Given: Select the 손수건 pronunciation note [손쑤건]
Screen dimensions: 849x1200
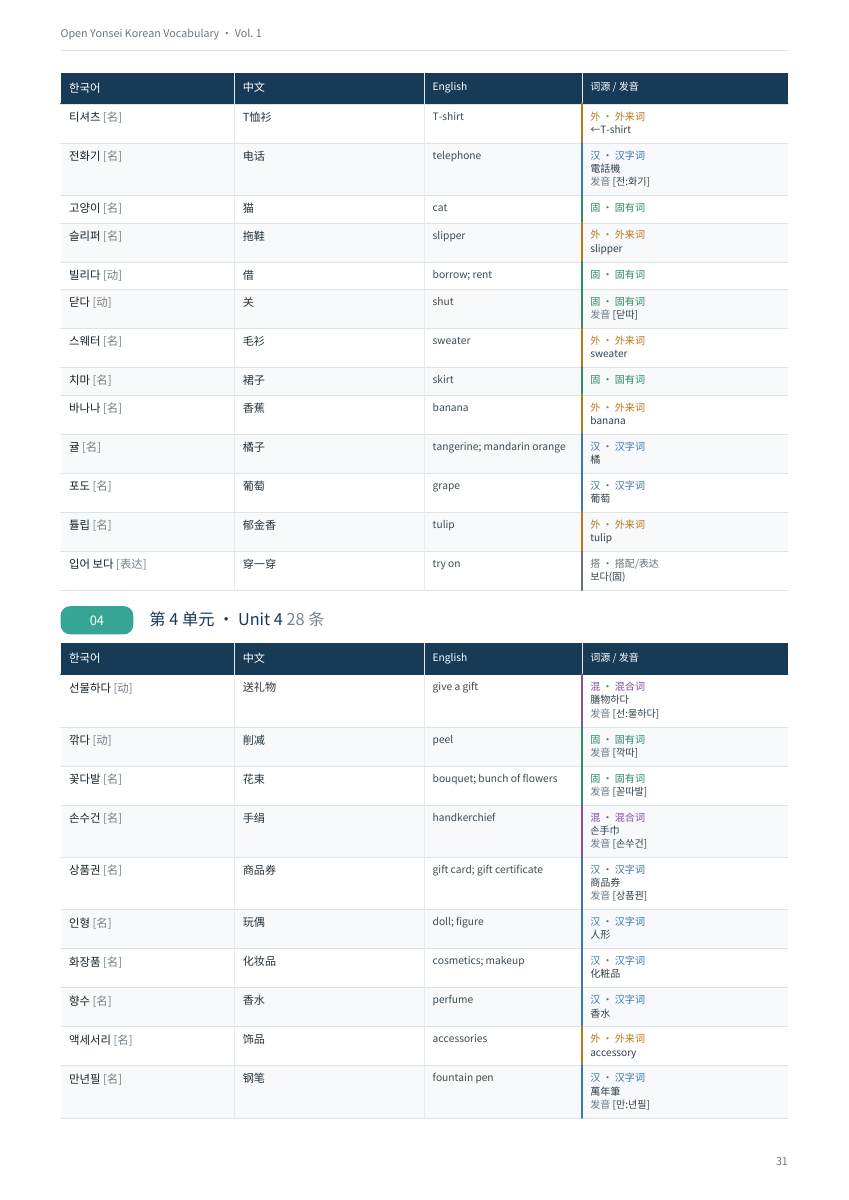Looking at the screenshot, I should point(618,844).
